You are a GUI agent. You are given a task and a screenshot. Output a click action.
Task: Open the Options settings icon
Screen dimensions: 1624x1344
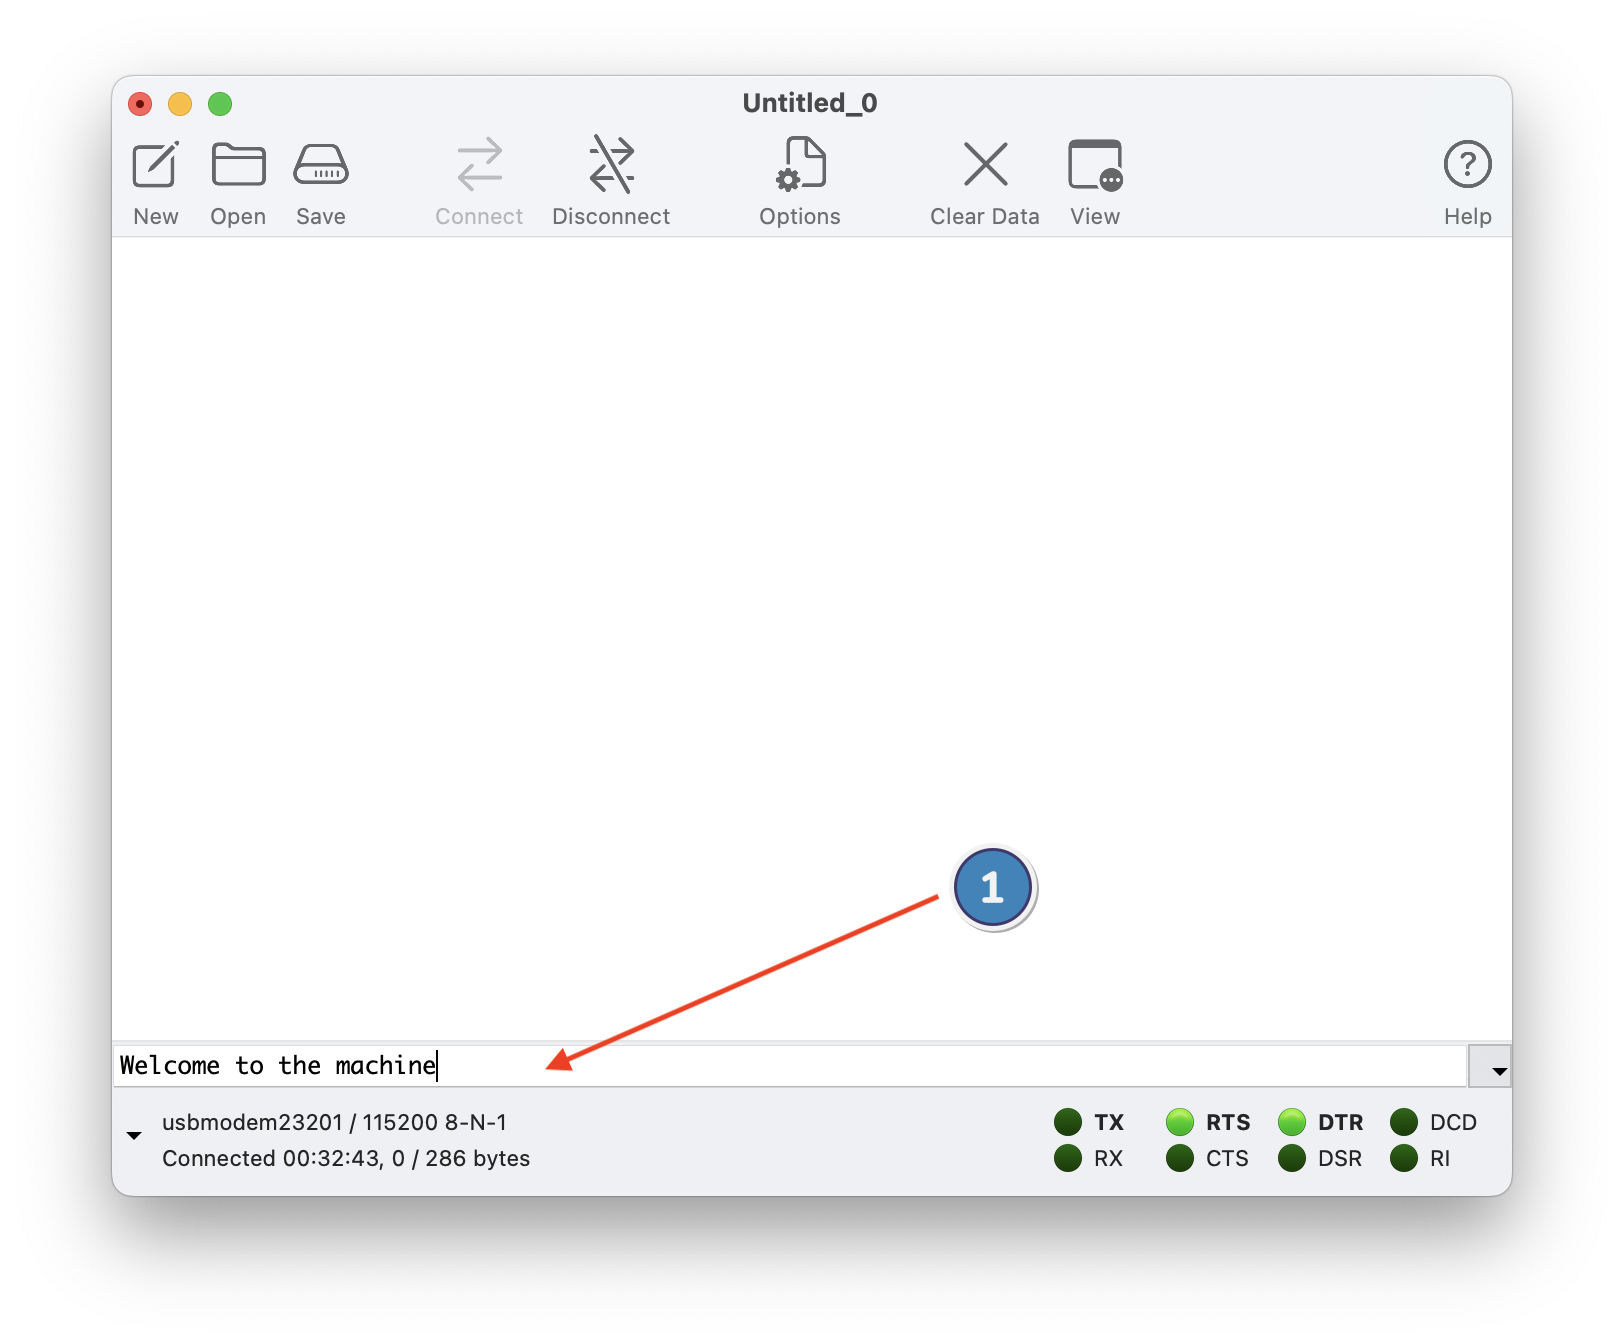[x=800, y=166]
